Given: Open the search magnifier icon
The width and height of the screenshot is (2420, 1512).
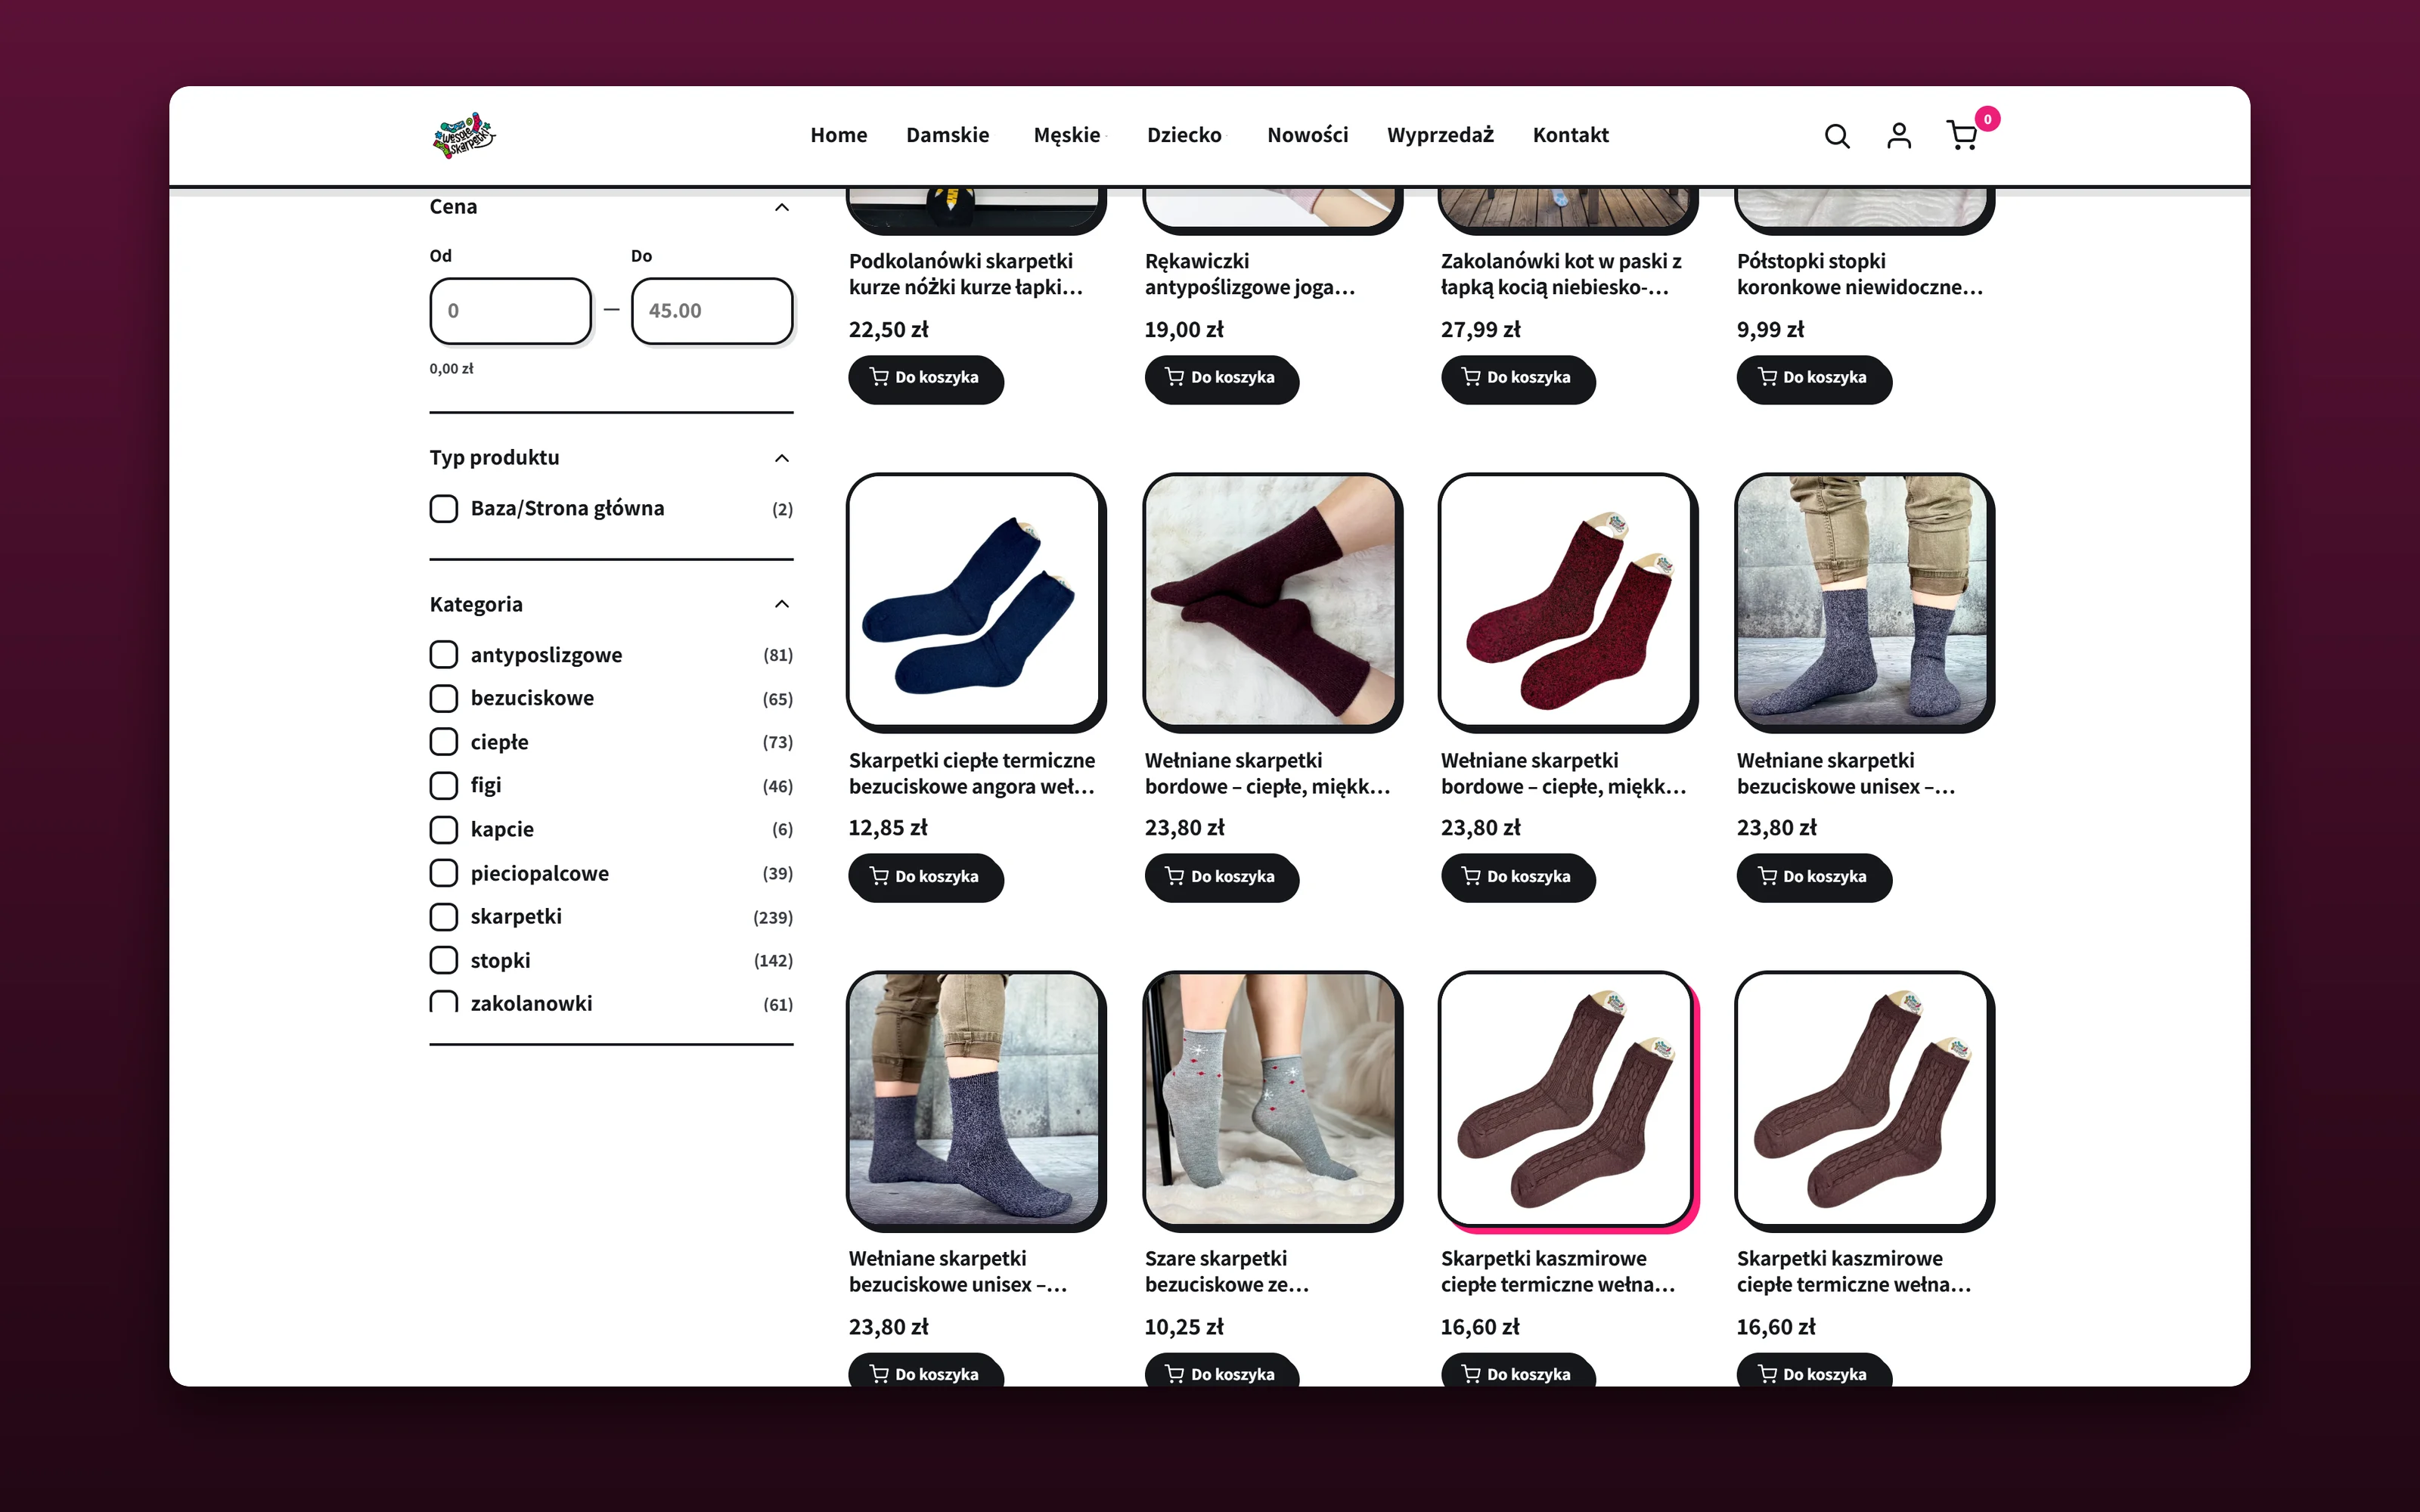Looking at the screenshot, I should click(1837, 136).
